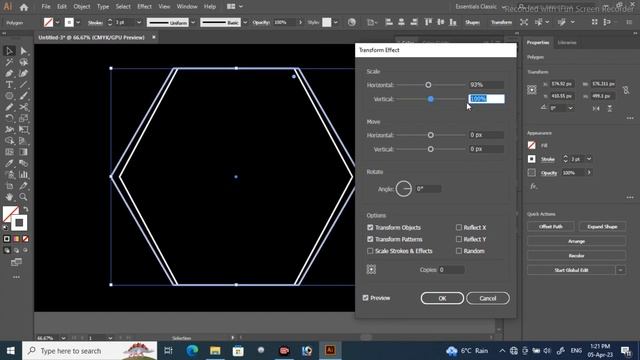Toggle Transform Patterns checkbox
Viewport: 640px width, 360px height.
pyautogui.click(x=370, y=239)
